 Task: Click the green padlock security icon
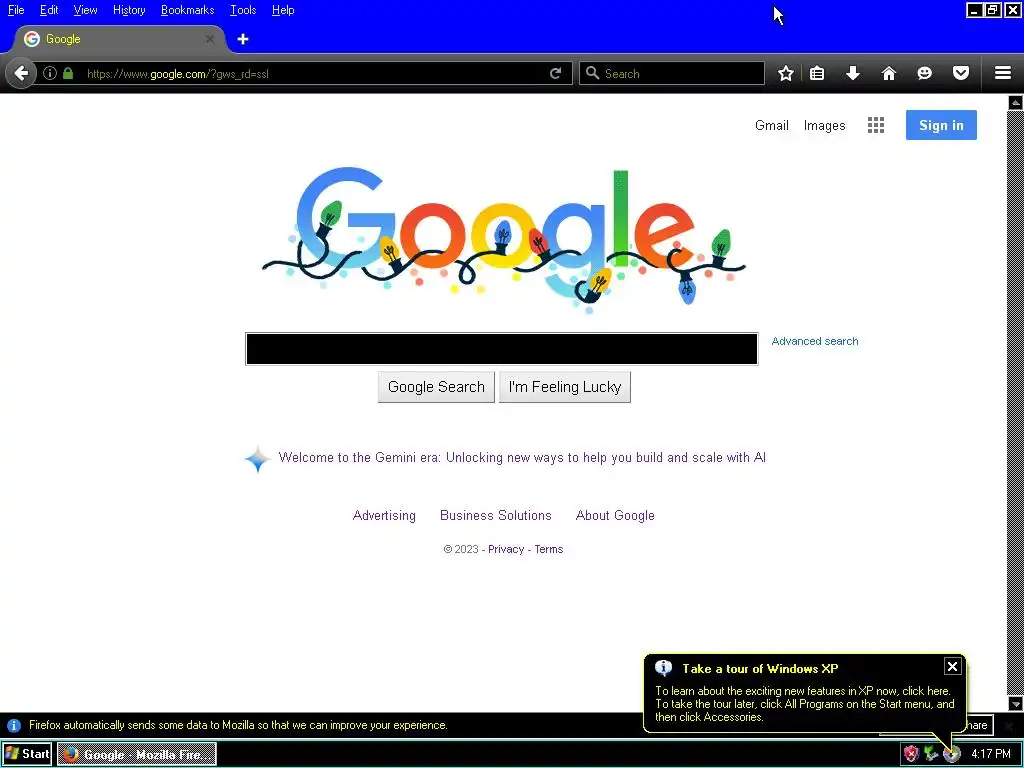[x=68, y=73]
